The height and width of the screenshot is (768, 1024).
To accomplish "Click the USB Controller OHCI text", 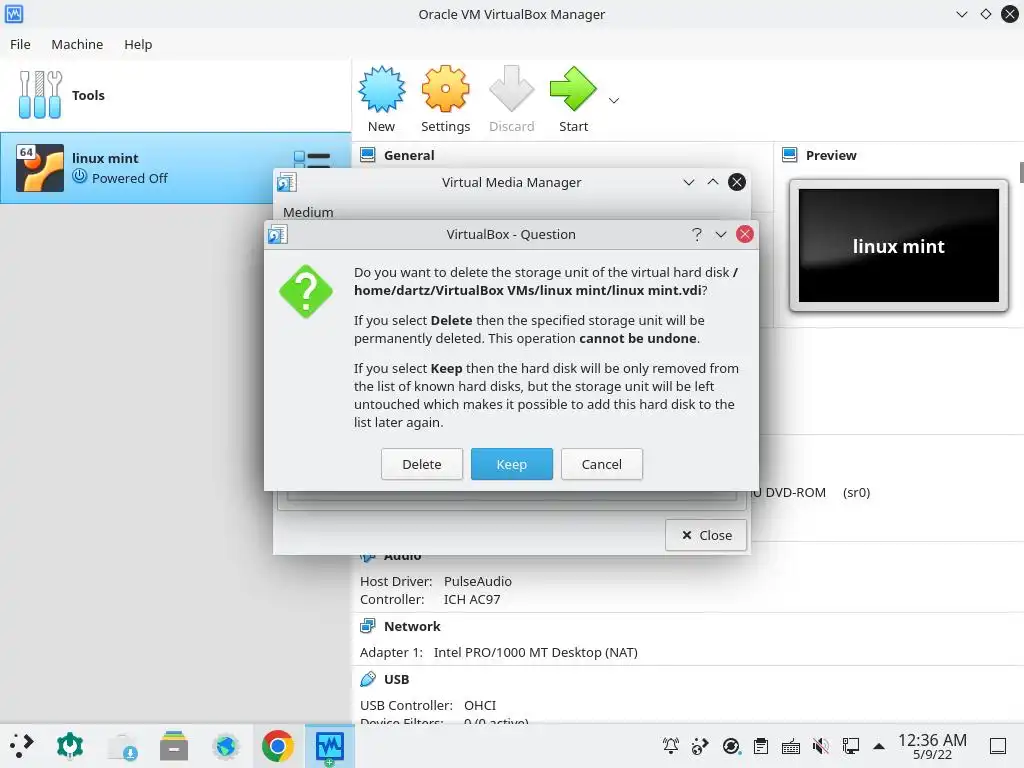I will (x=428, y=705).
